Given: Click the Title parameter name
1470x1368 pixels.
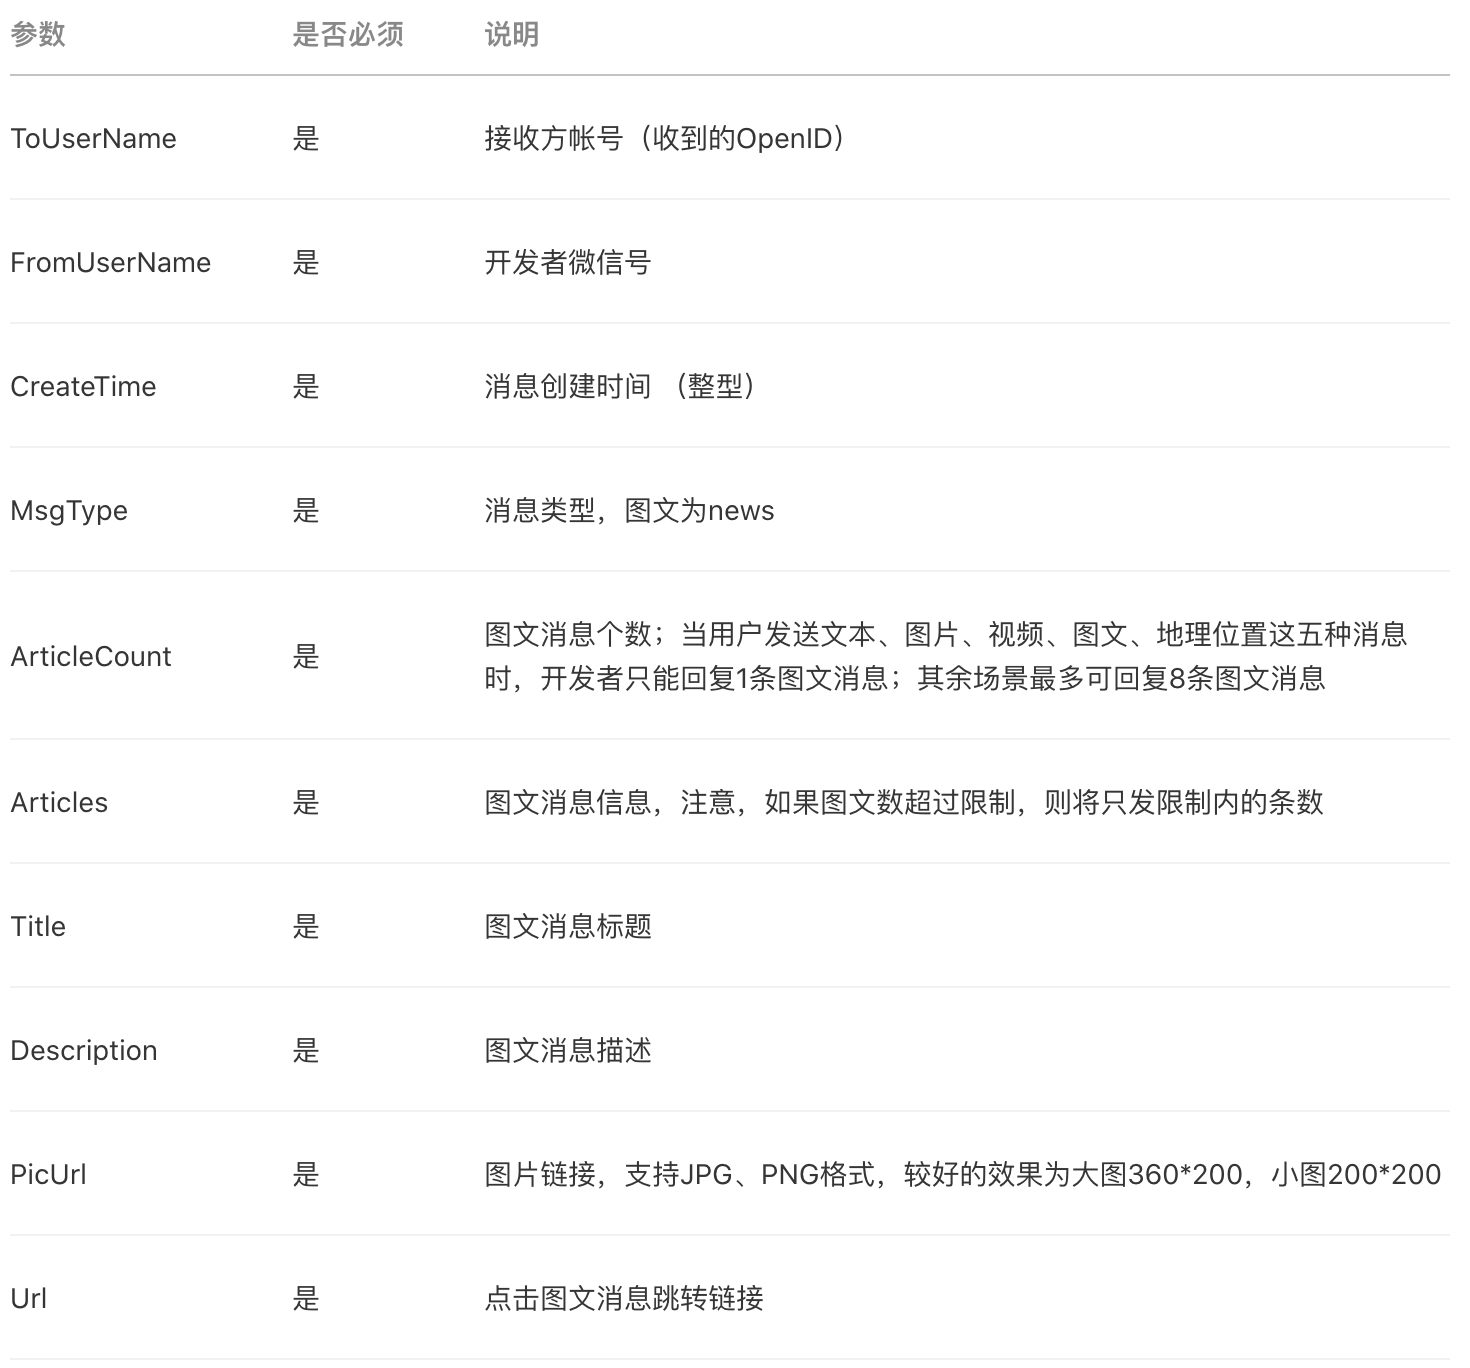Looking at the screenshot, I should click(x=38, y=927).
